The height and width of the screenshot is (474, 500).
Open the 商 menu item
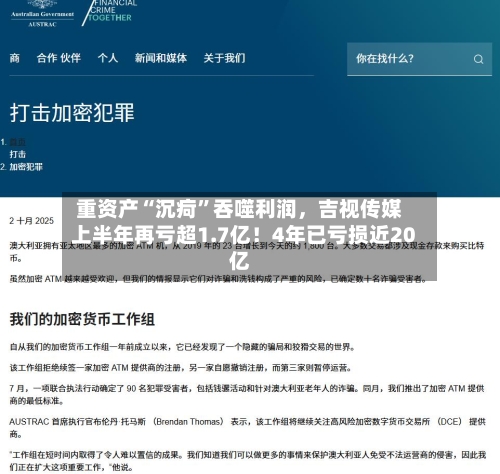[x=14, y=58]
